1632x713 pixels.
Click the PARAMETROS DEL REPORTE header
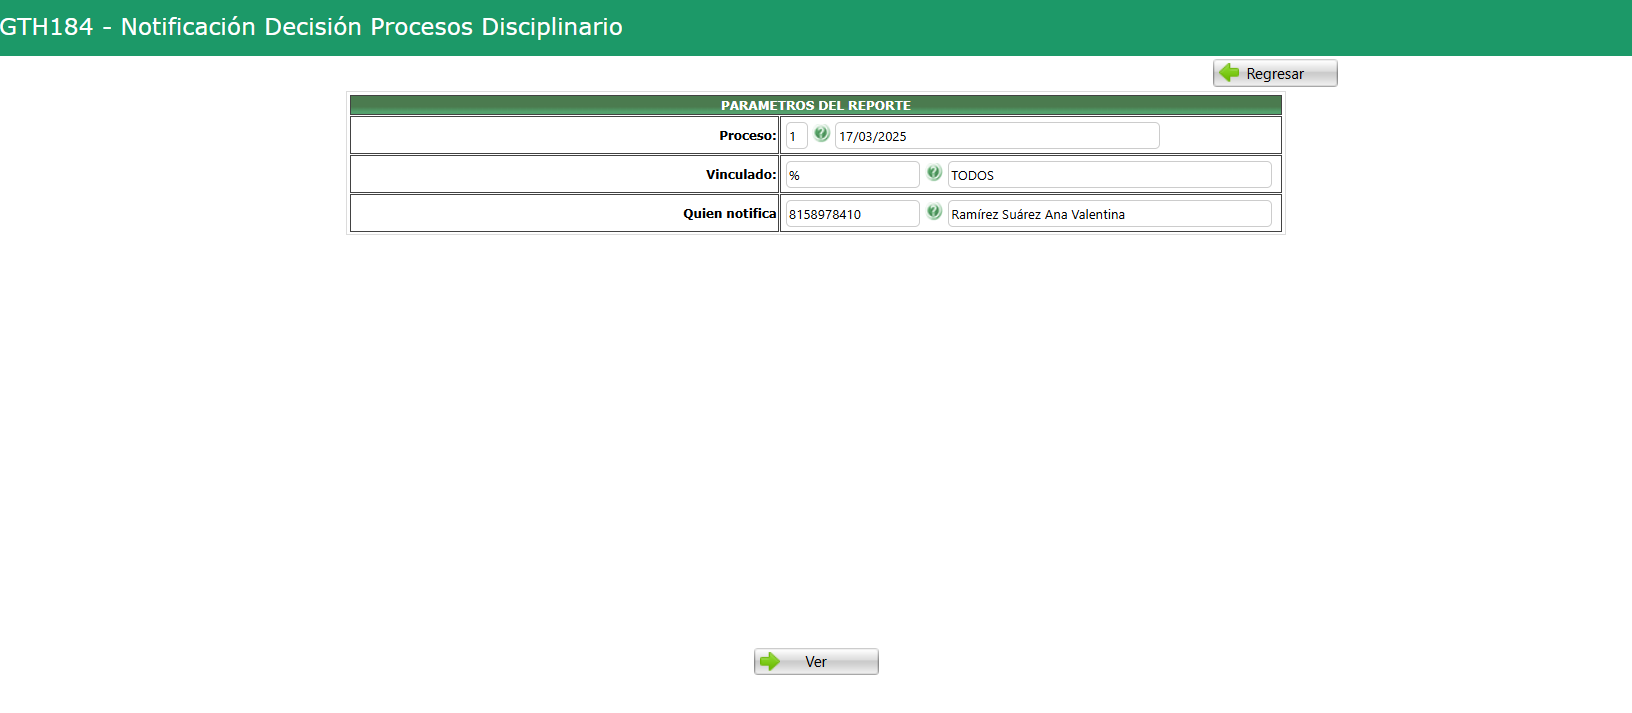(x=816, y=105)
